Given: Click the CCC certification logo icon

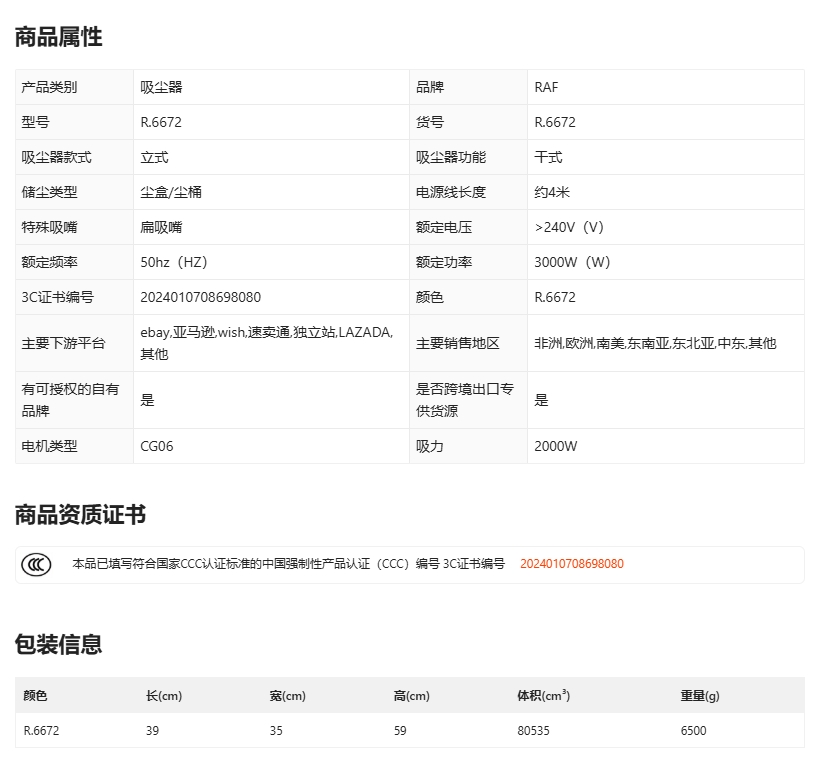Looking at the screenshot, I should (x=36, y=565).
